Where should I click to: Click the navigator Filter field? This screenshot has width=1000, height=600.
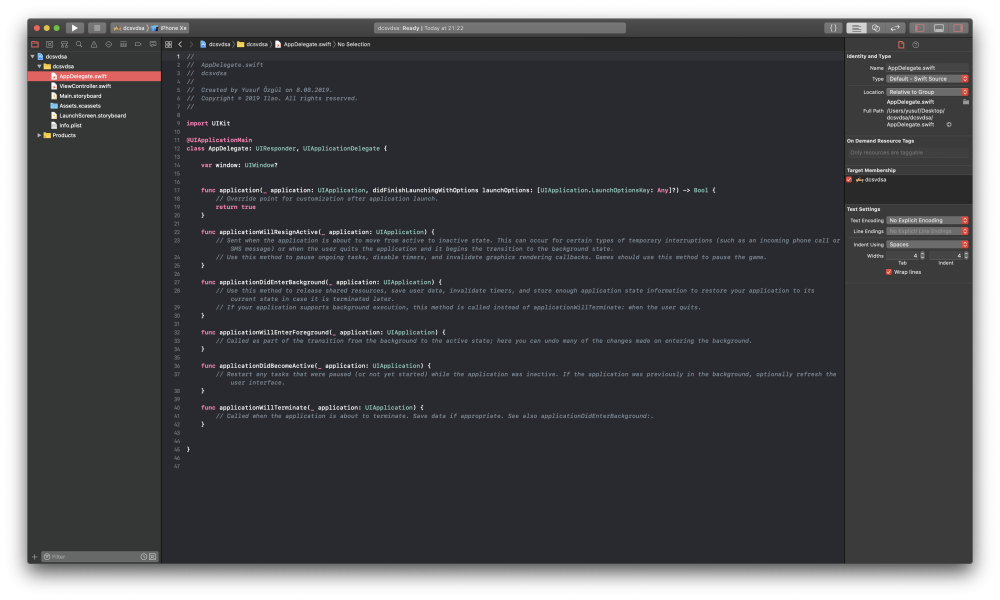[92, 556]
